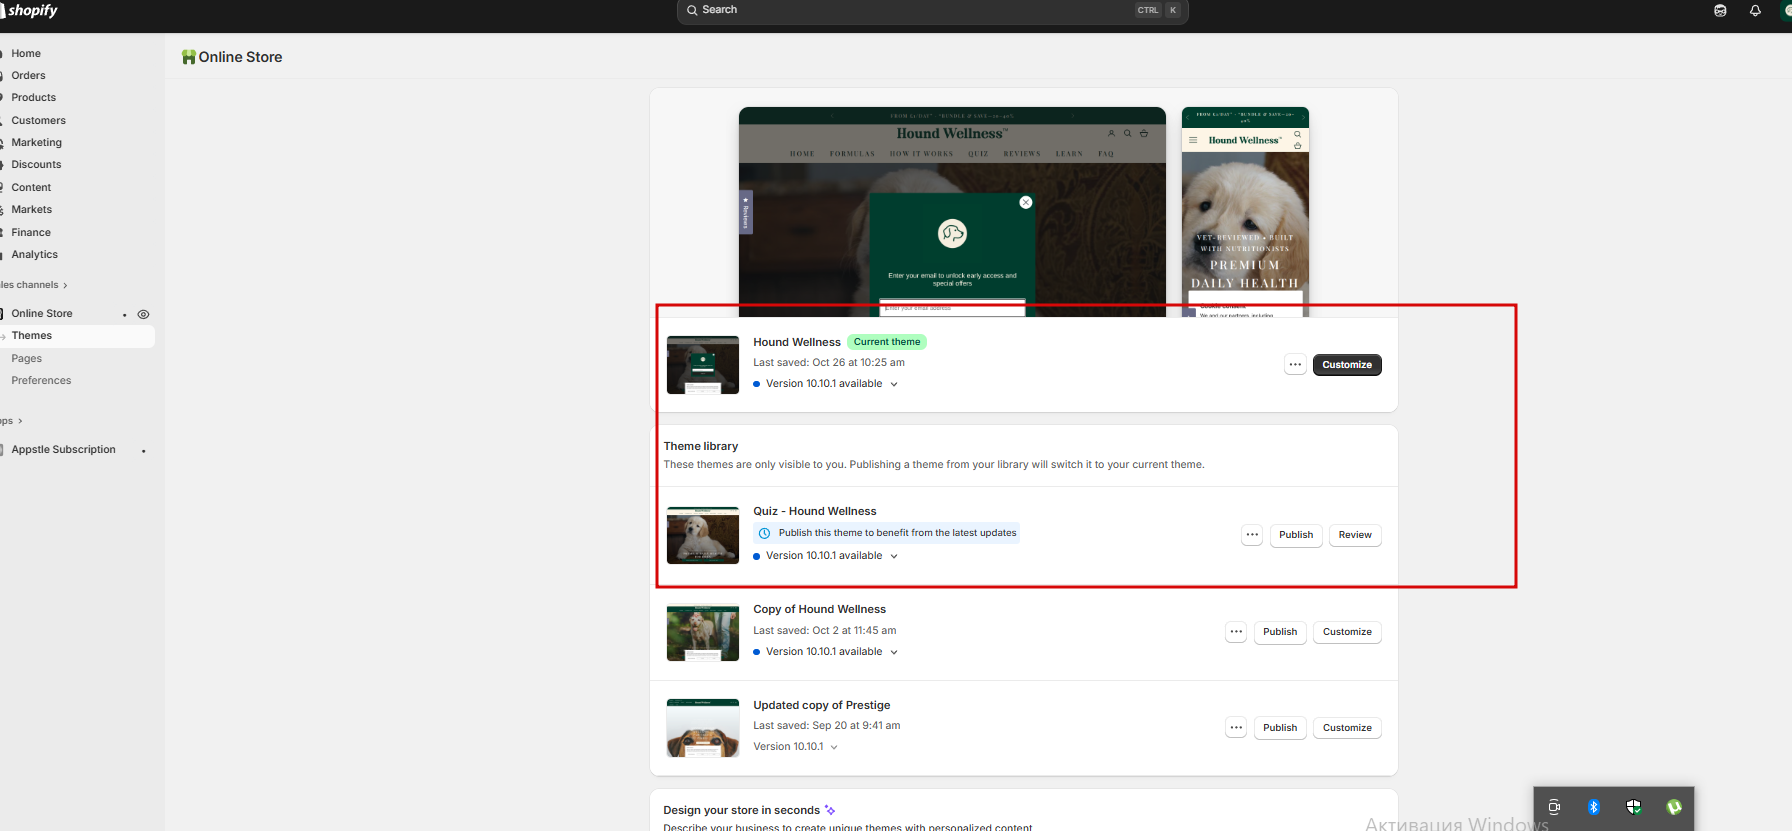The height and width of the screenshot is (831, 1792).
Task: Click the sparkle icon beside Design your store
Action: pos(830,810)
